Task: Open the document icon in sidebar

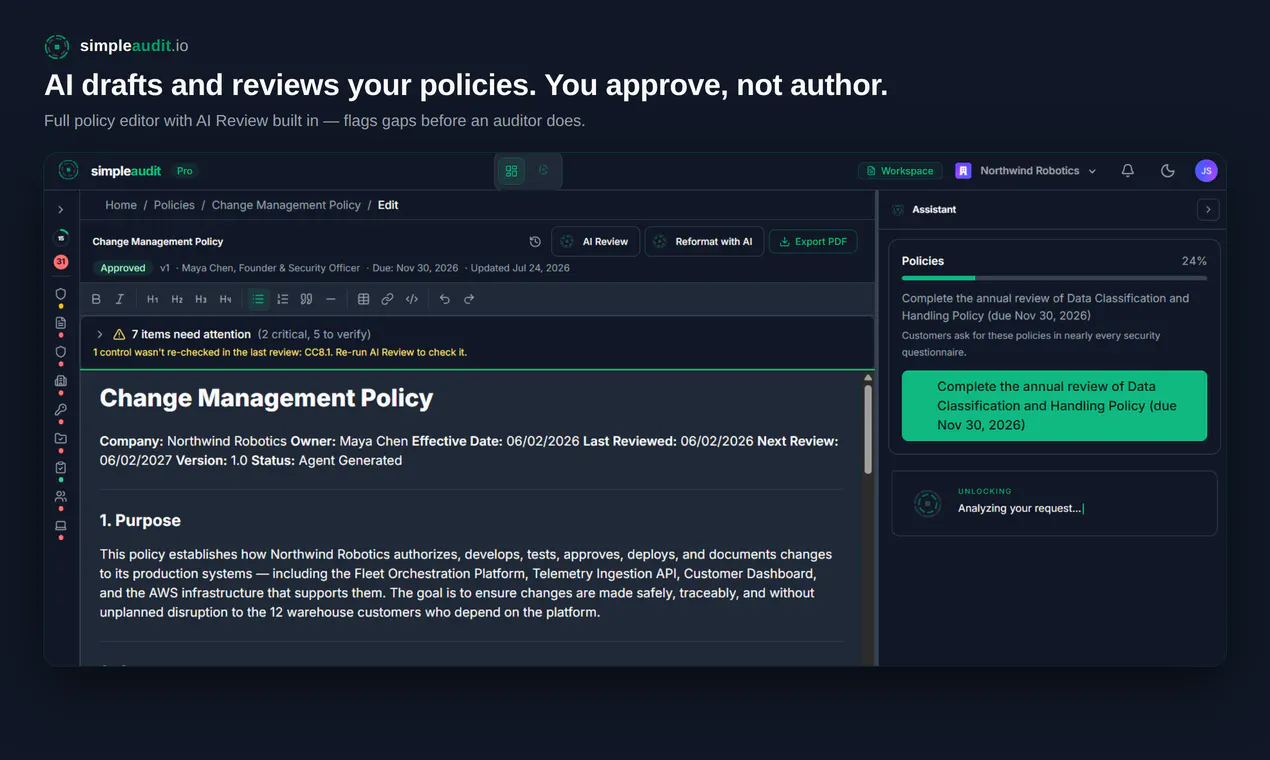Action: tap(61, 323)
